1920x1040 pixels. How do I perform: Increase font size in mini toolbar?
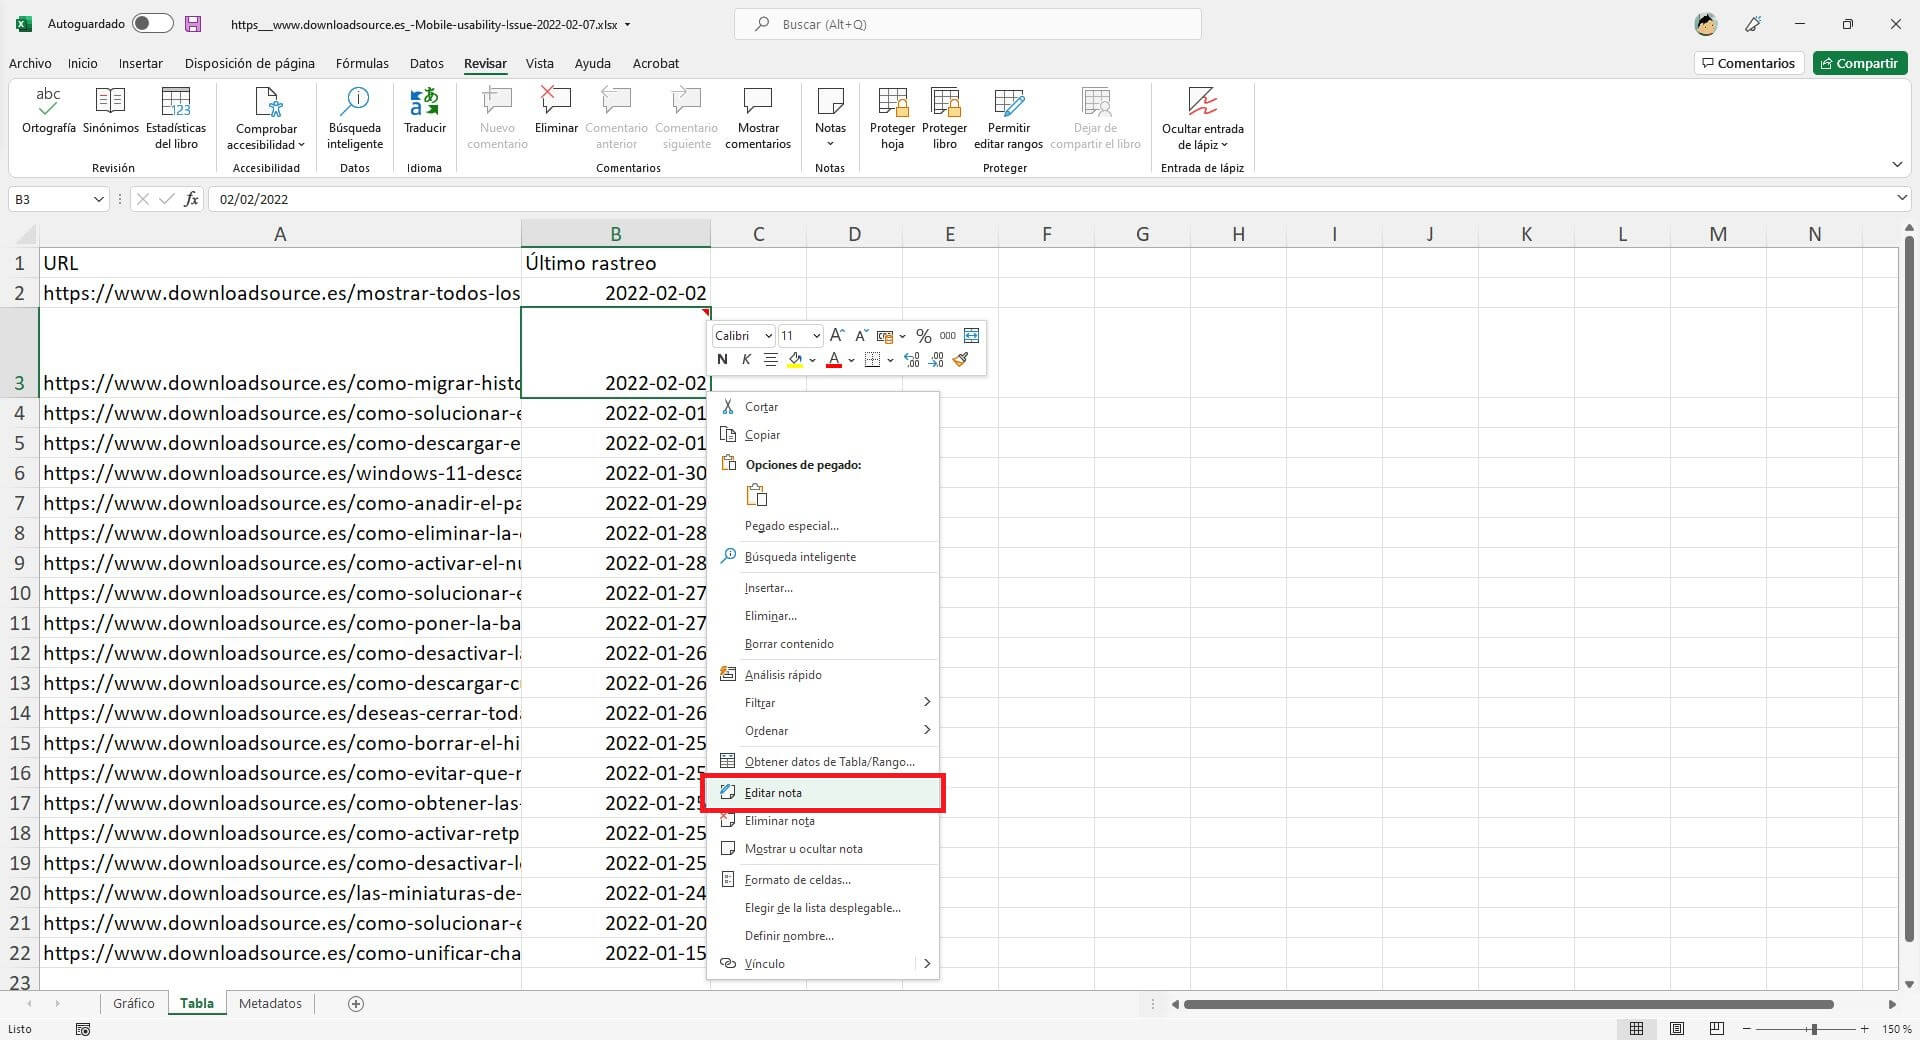pyautogui.click(x=837, y=335)
